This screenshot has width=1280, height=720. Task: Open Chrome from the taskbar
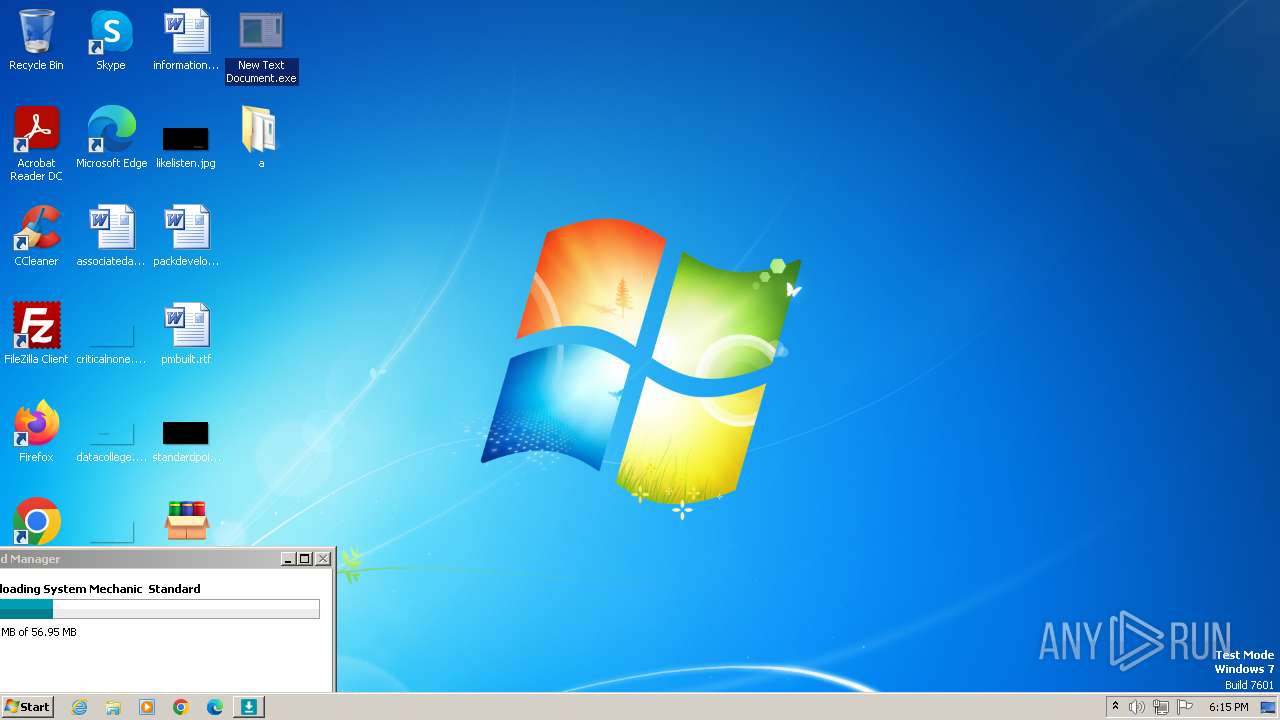(x=181, y=707)
